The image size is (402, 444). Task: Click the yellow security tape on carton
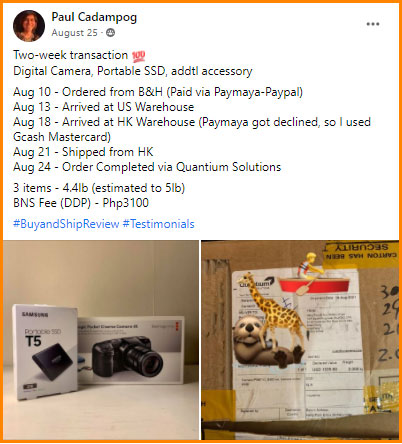point(360,255)
